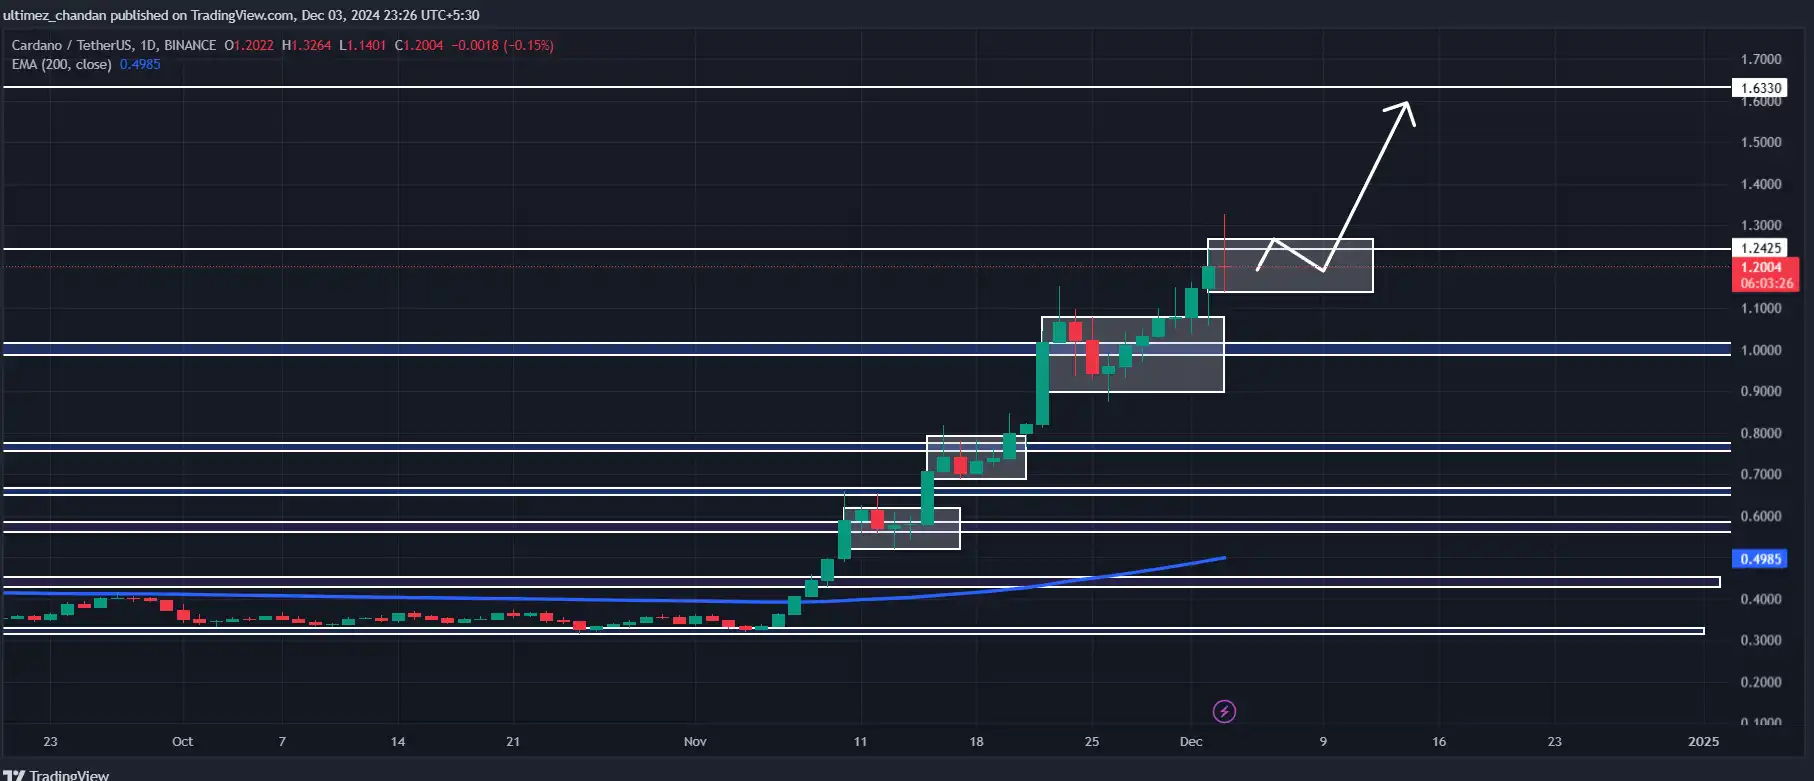Click the Nov date axis label
This screenshot has width=1814, height=781.
[x=695, y=741]
